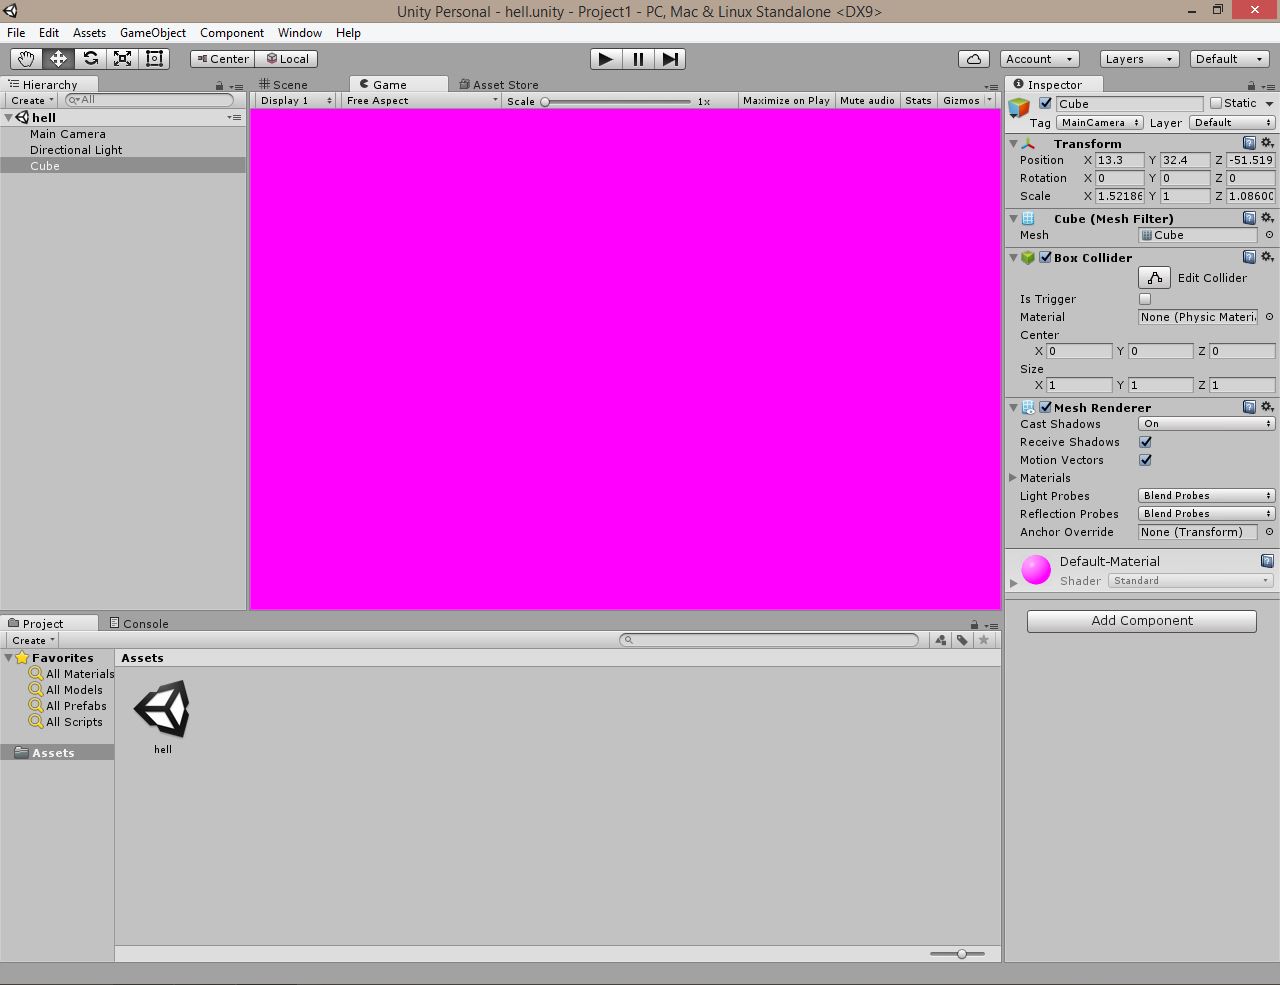Viewport: 1280px width, 985px height.
Task: Open the Cloud services icon
Action: [x=973, y=59]
